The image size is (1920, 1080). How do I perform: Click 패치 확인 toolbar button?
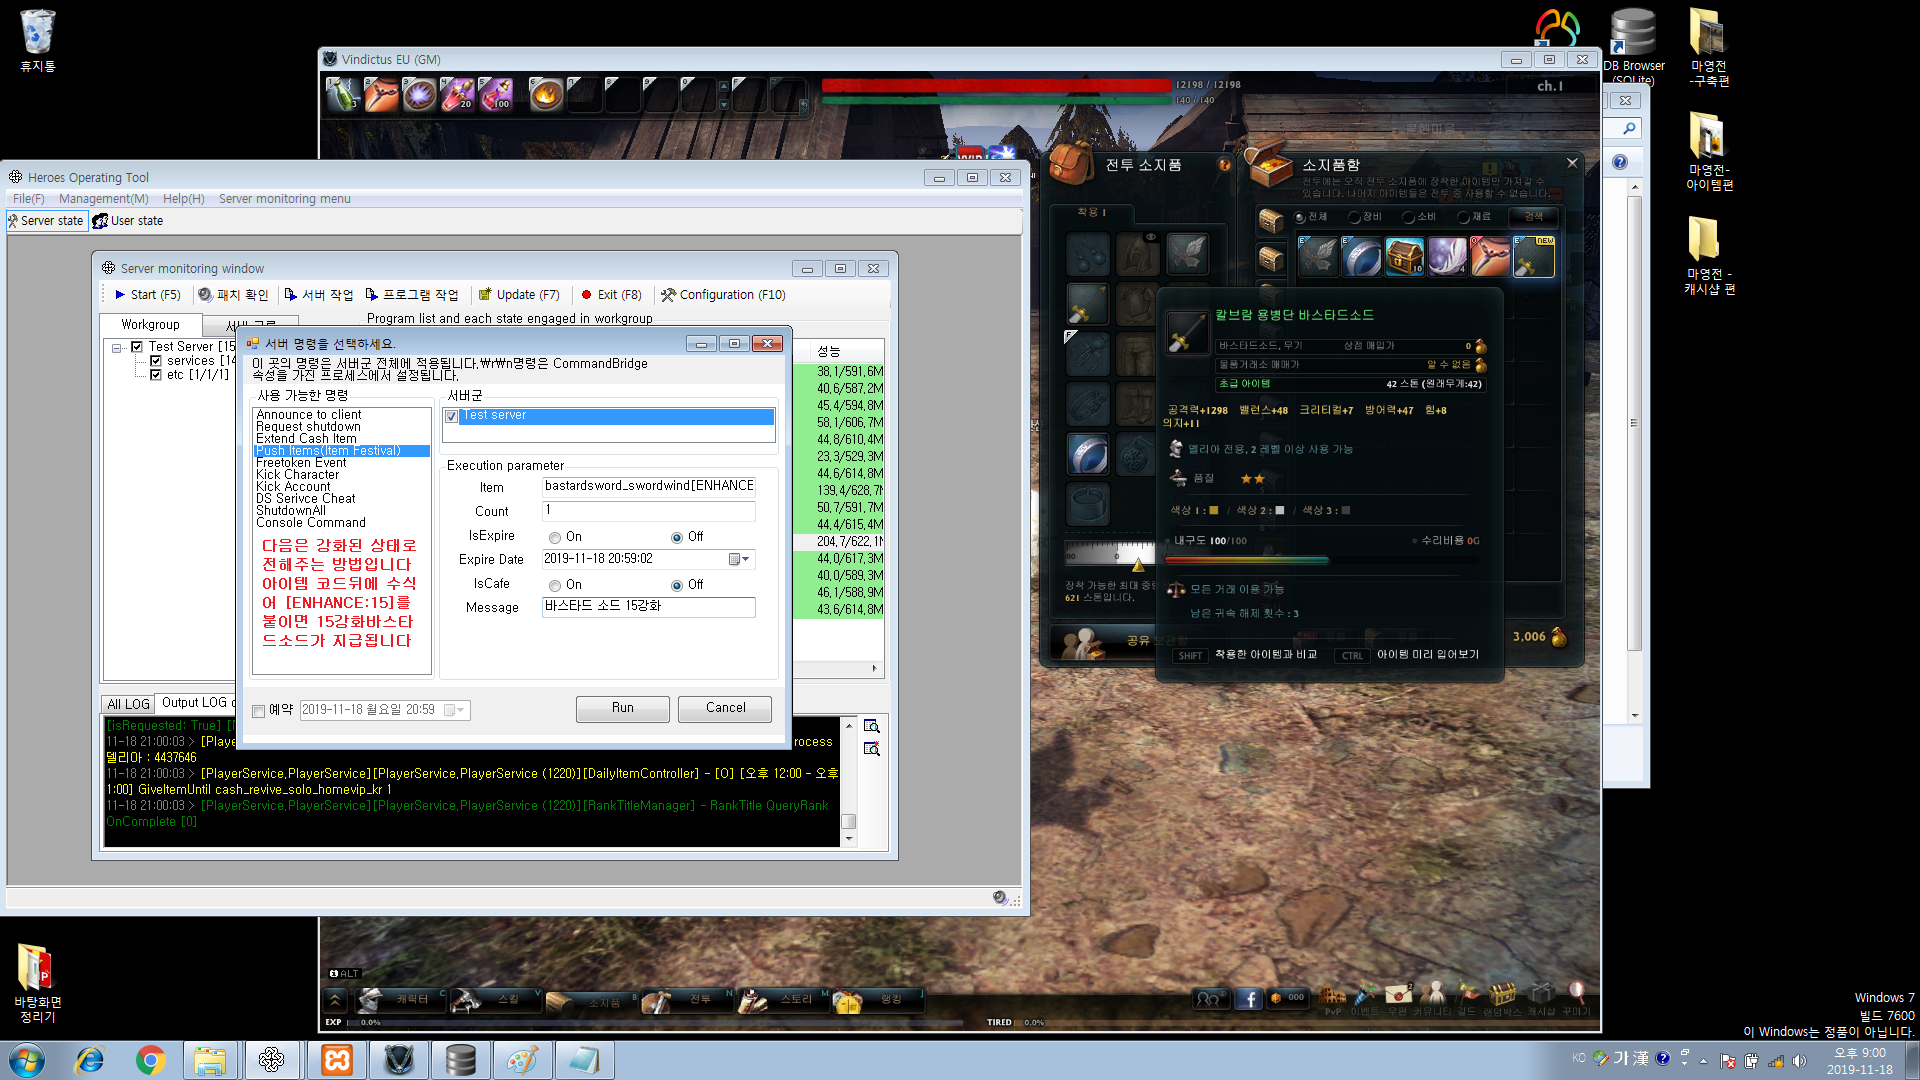pyautogui.click(x=233, y=295)
